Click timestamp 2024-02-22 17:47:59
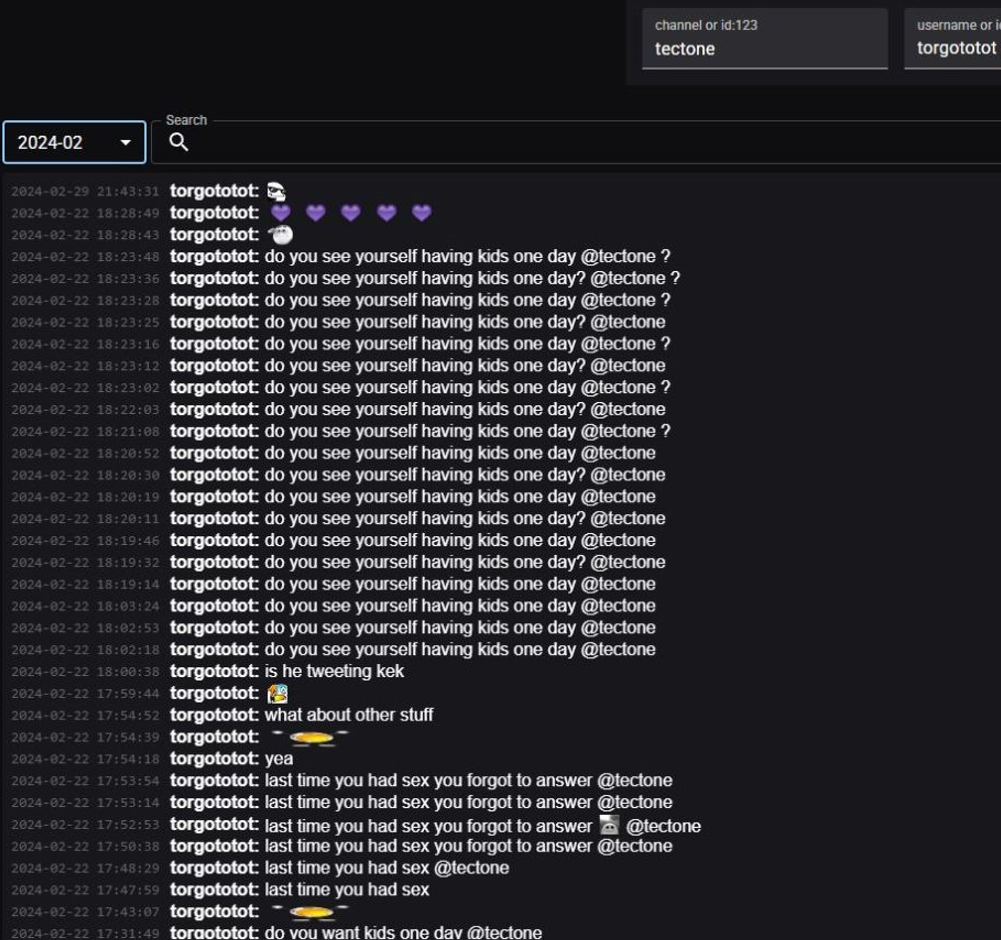The width and height of the screenshot is (1001, 940). (x=85, y=890)
